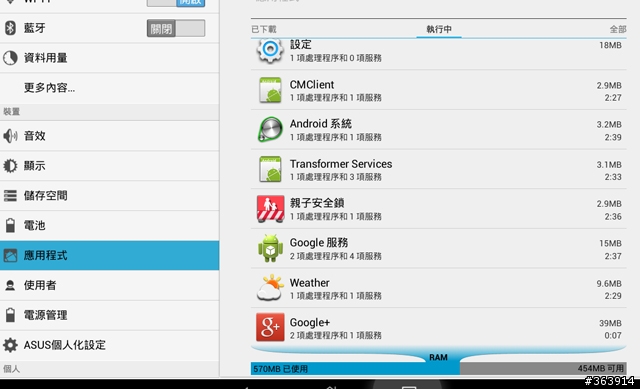Open 更多內容... settings

coord(109,88)
